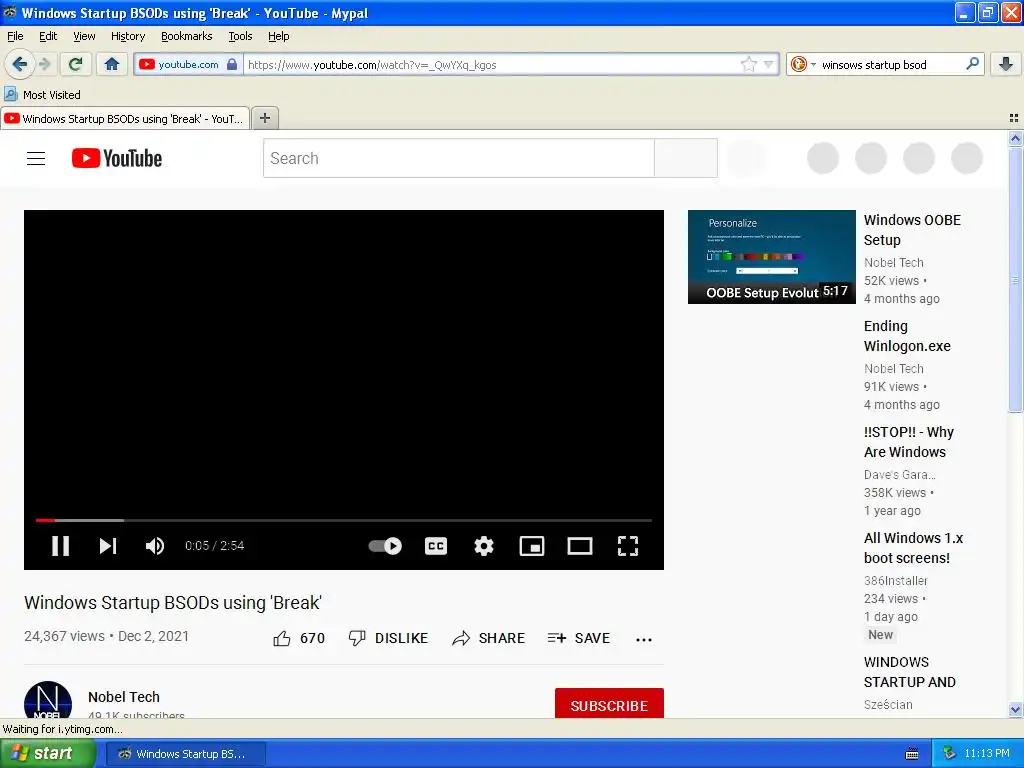Click the DISLIKE button
The width and height of the screenshot is (1024, 768).
coord(388,638)
